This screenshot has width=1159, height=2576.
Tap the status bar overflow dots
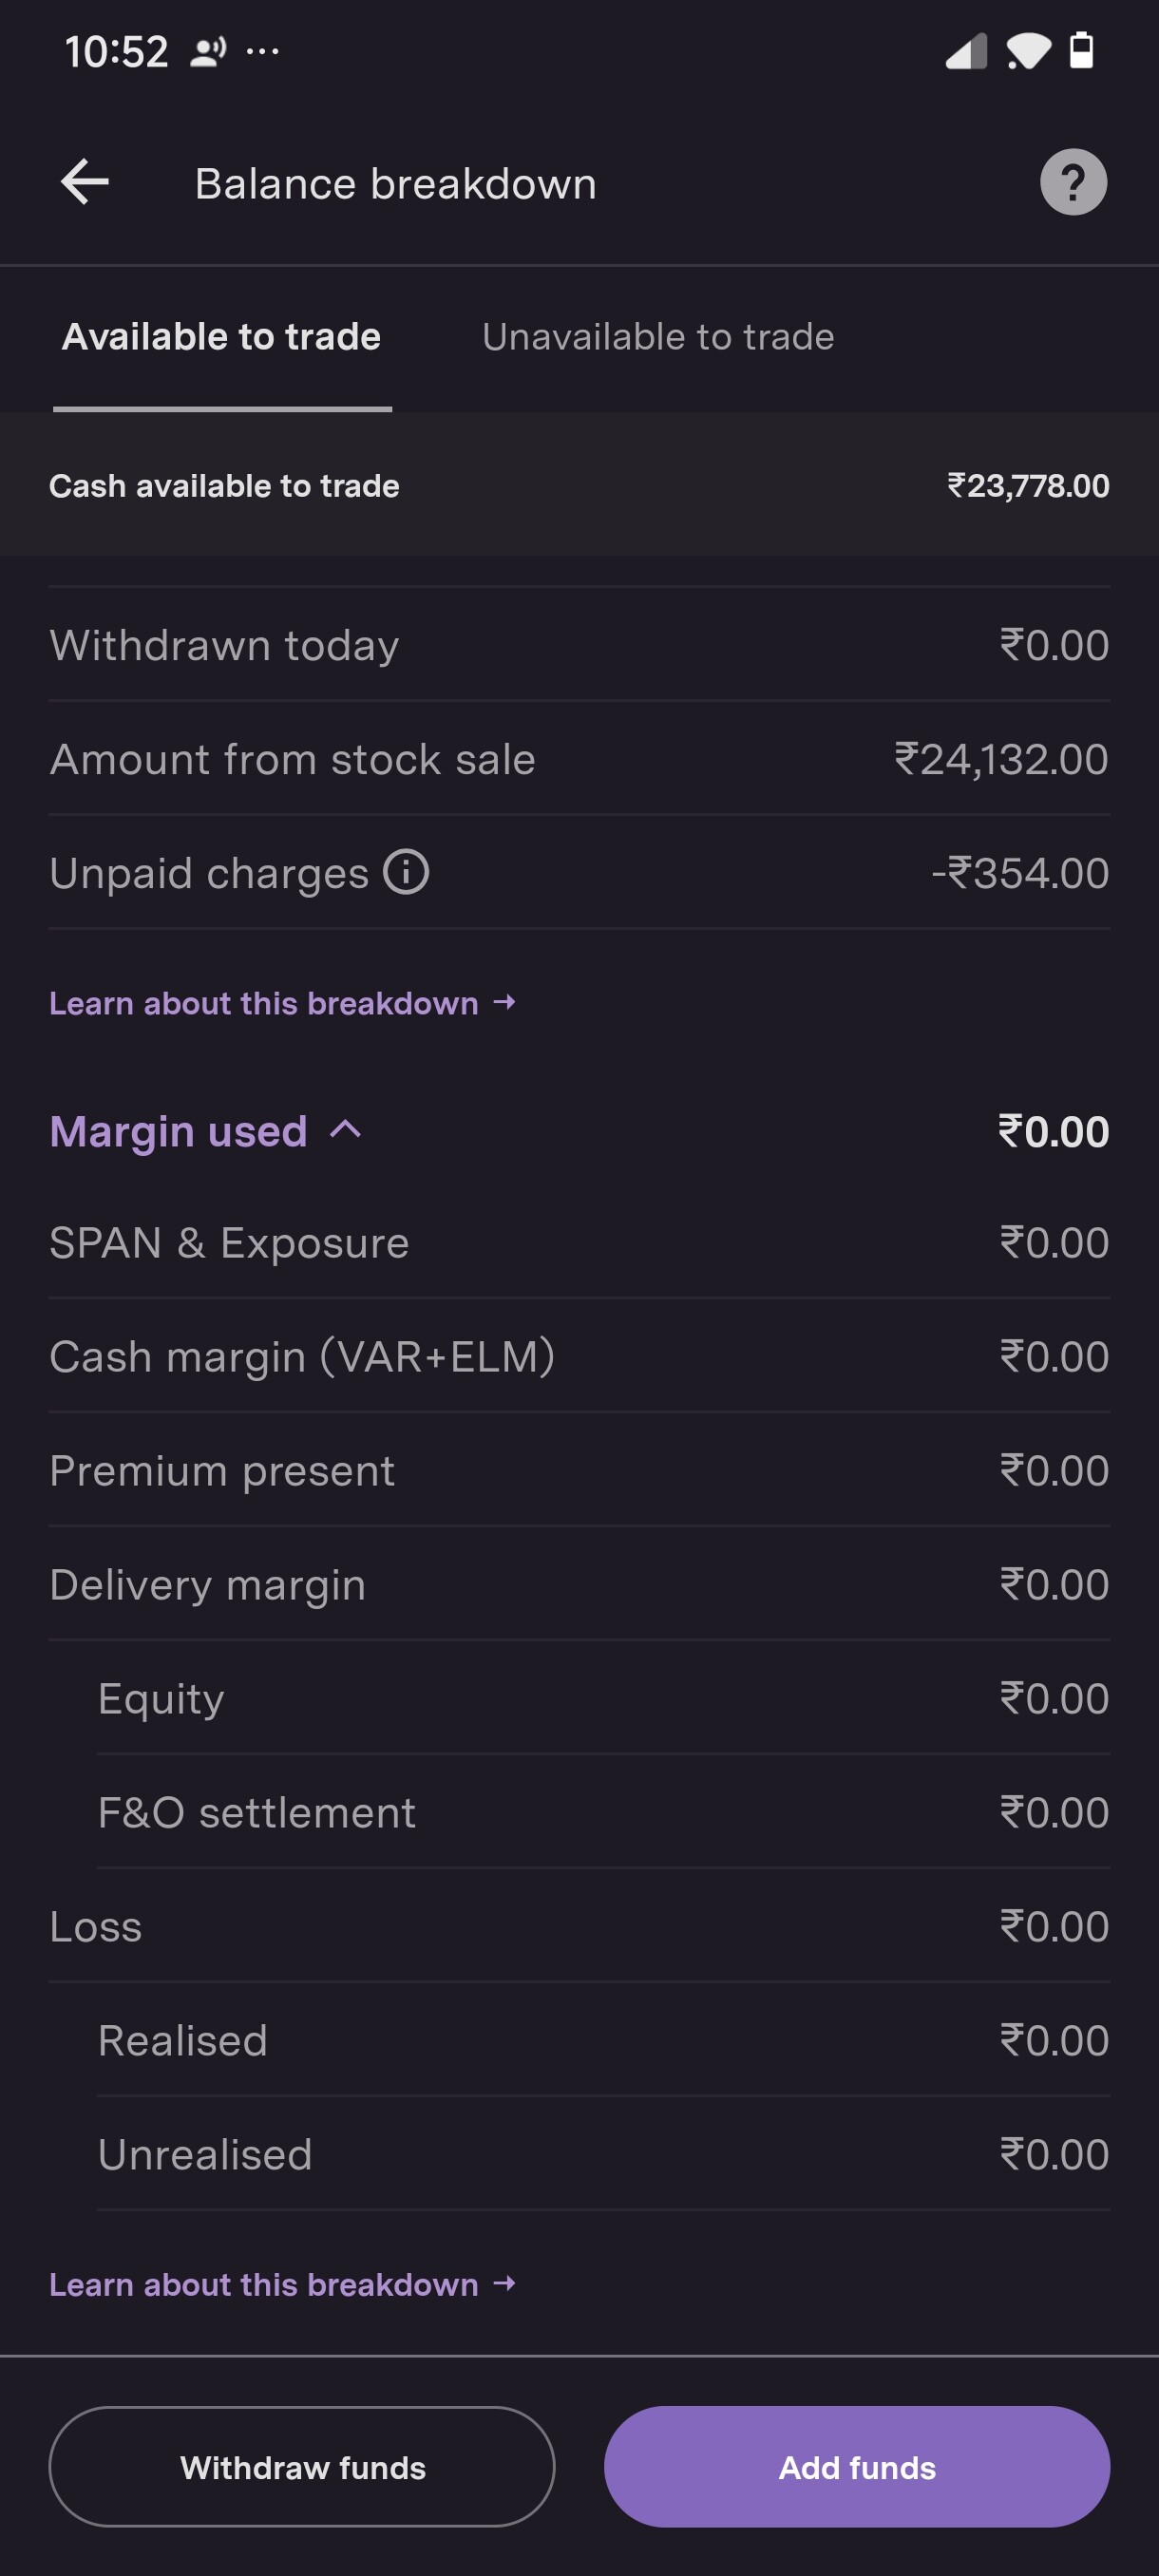263,51
